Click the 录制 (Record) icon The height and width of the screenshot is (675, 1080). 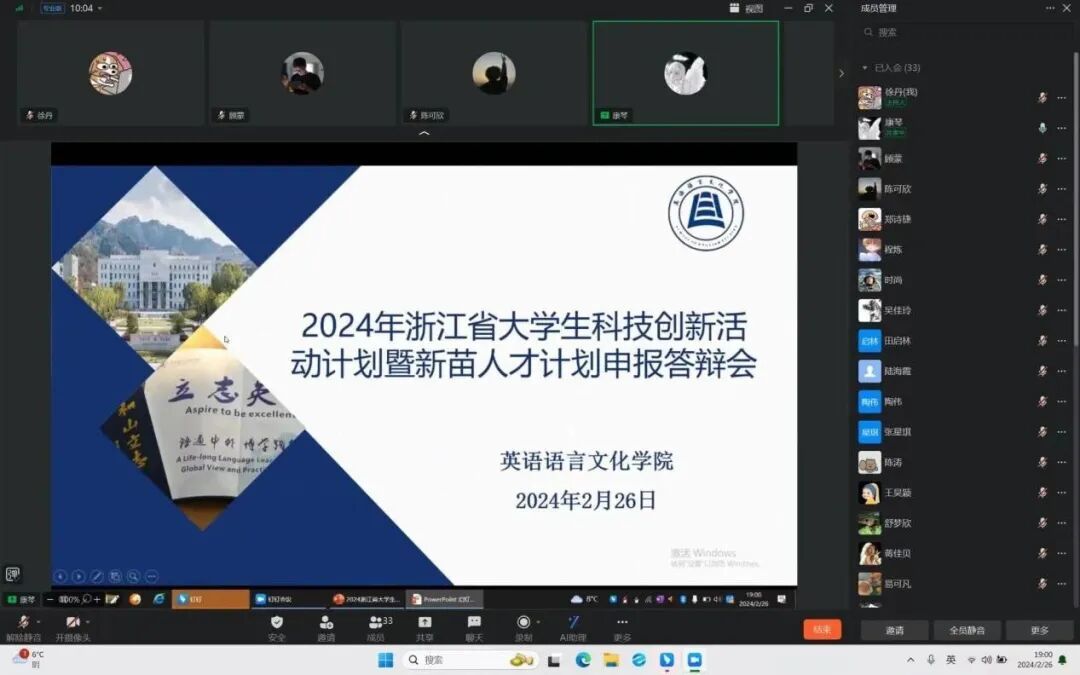click(523, 622)
